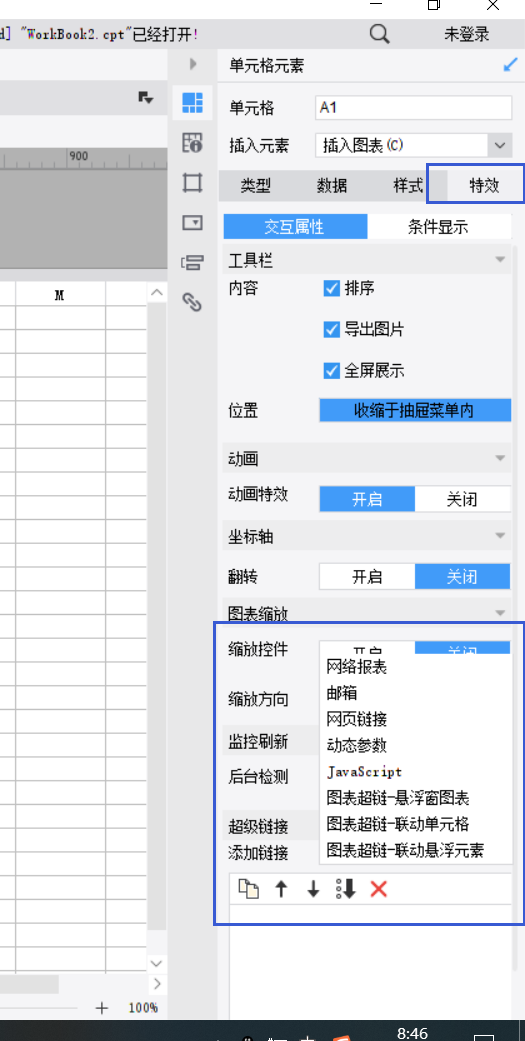This screenshot has width=525, height=1041.
Task: Move the hyperlink up with the up arrow
Action: pos(281,889)
